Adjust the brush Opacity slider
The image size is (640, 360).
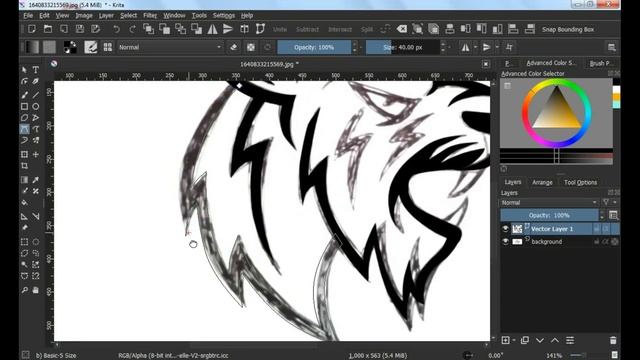click(314, 47)
